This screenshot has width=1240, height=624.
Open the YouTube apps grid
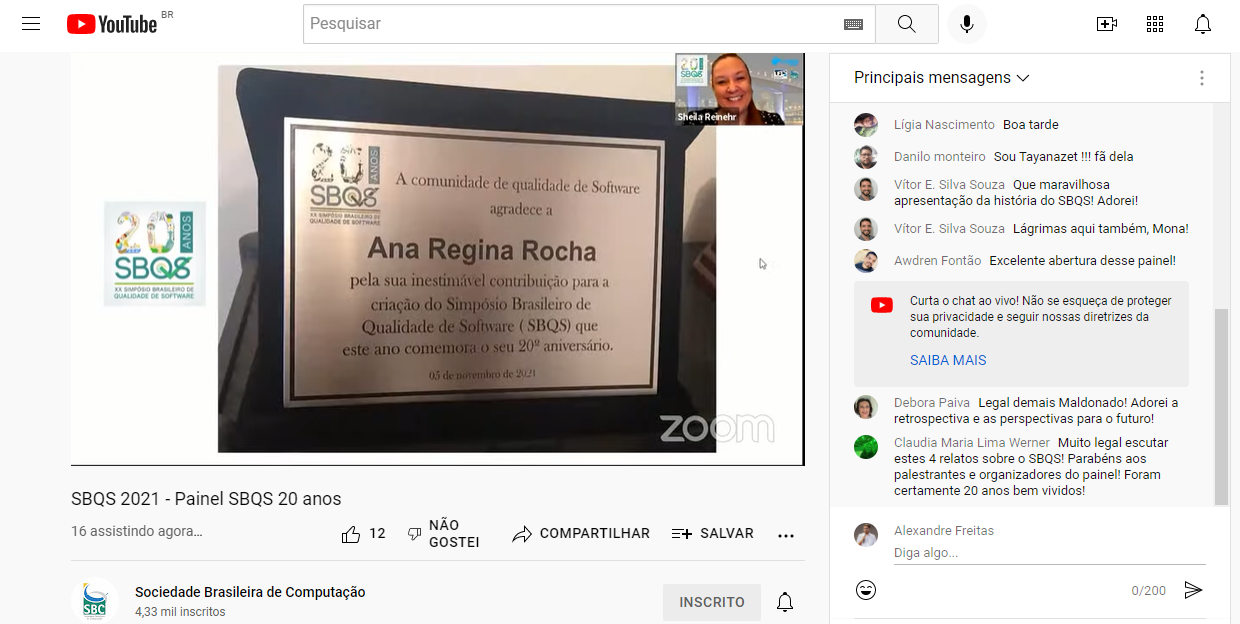pos(1155,24)
